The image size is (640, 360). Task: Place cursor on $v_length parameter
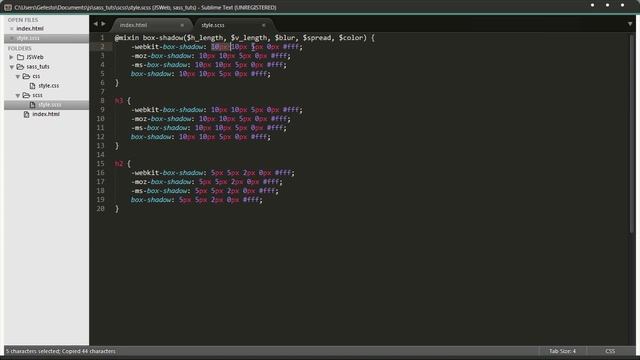249,38
